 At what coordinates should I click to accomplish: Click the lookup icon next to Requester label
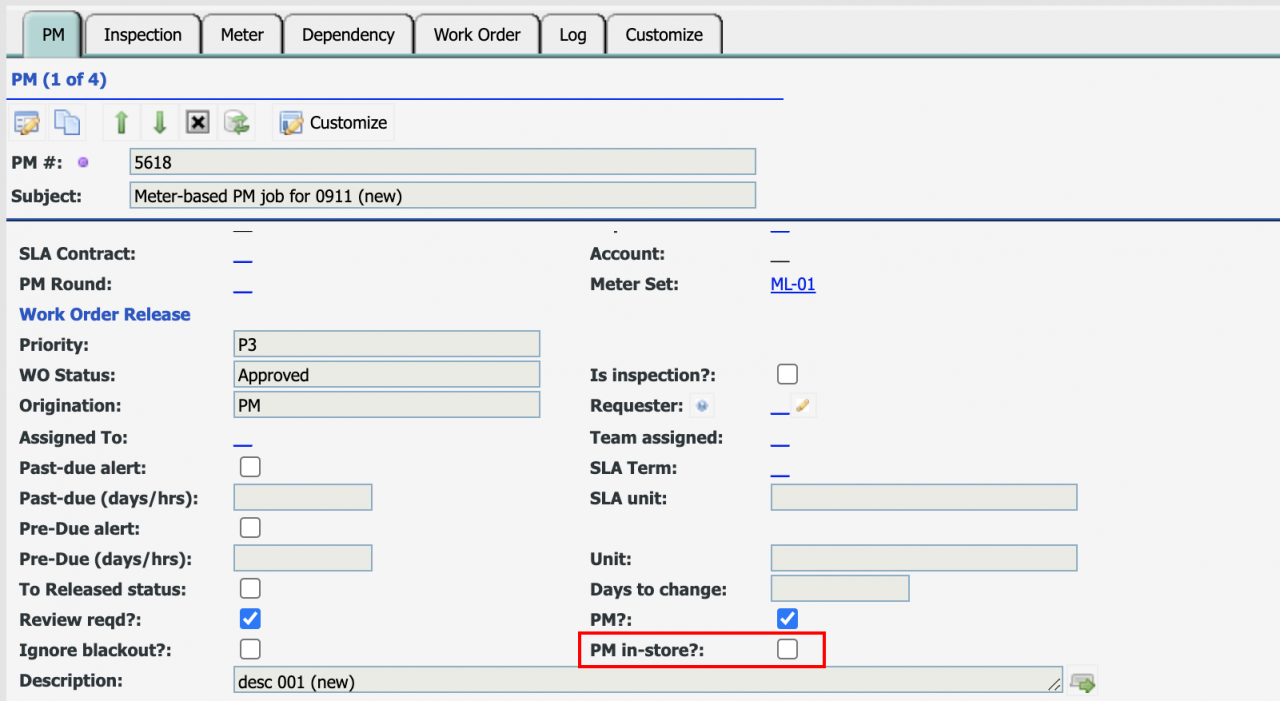[702, 406]
